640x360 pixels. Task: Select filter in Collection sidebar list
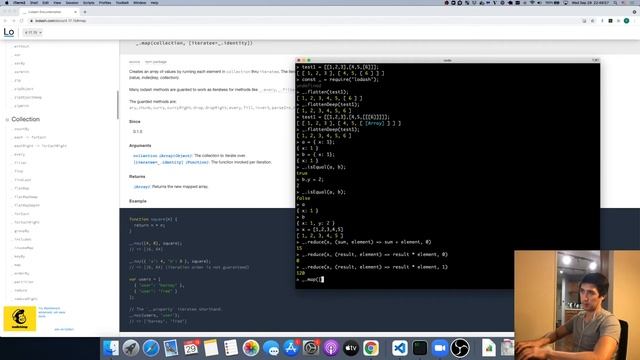coord(20,163)
